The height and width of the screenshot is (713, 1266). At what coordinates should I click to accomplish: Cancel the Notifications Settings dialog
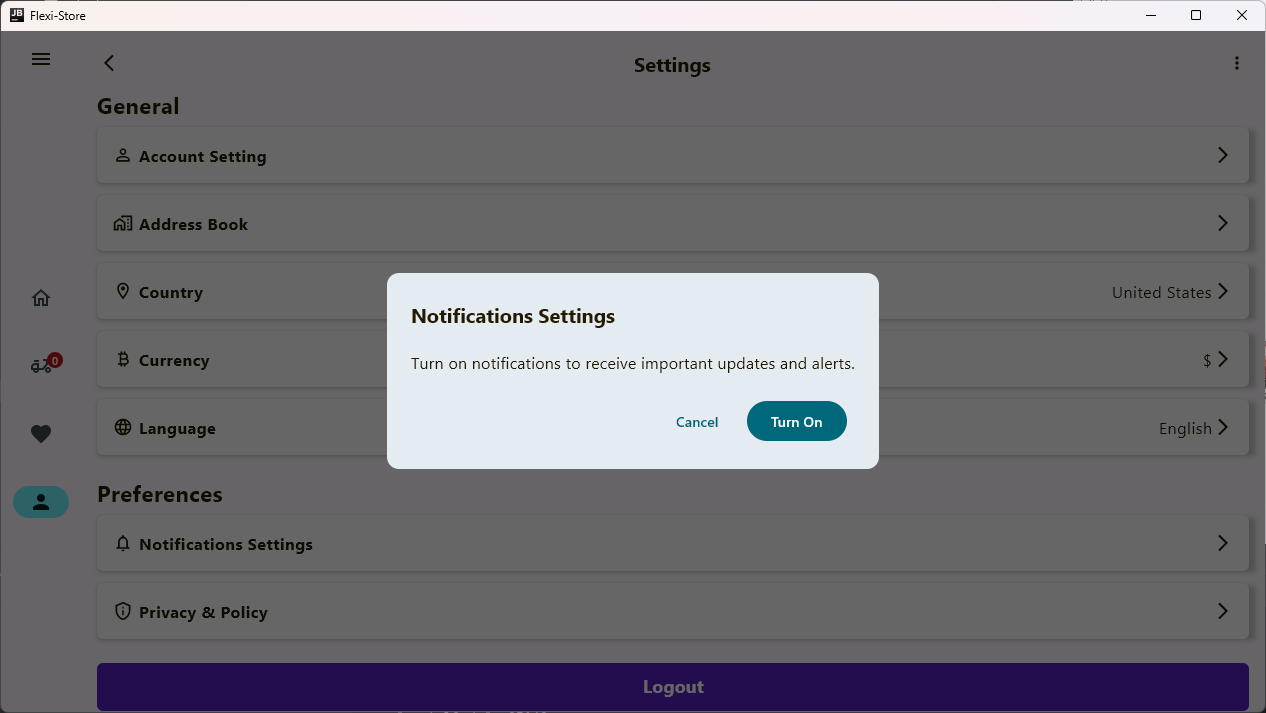coord(697,422)
